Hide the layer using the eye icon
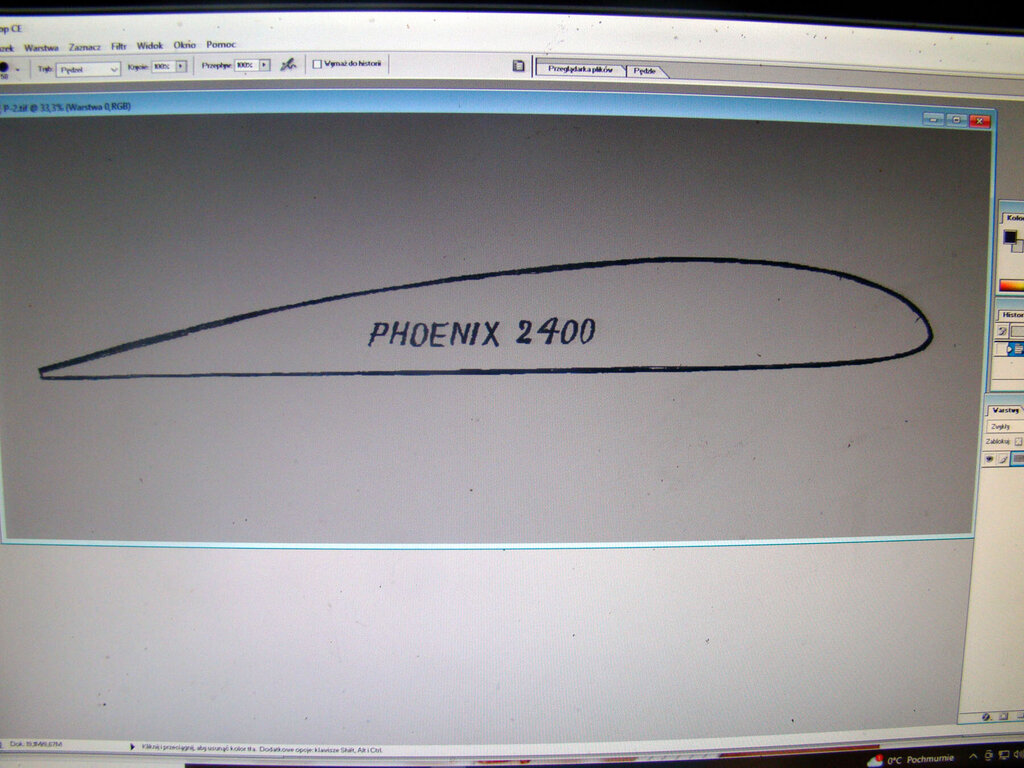1024x768 pixels. (989, 459)
